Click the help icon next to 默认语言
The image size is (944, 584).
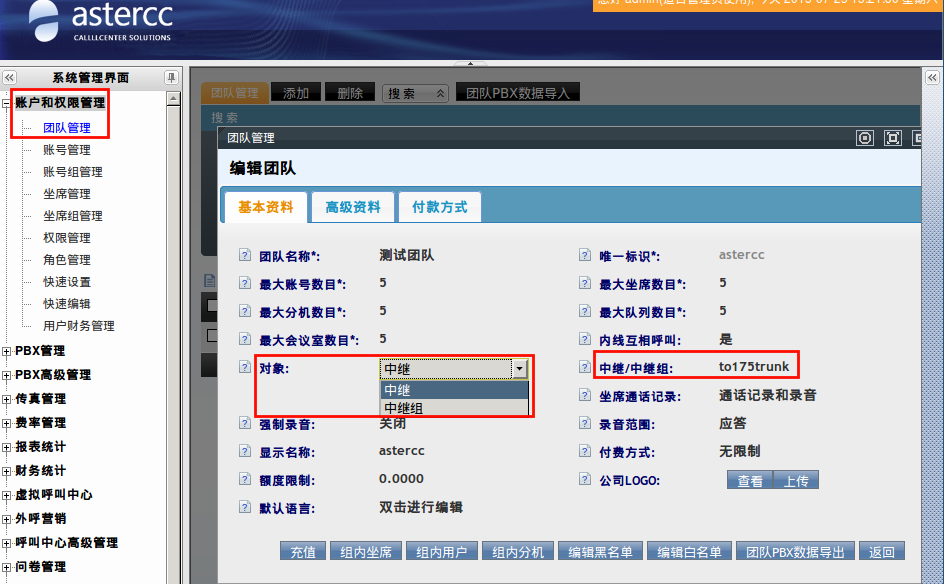click(x=244, y=508)
